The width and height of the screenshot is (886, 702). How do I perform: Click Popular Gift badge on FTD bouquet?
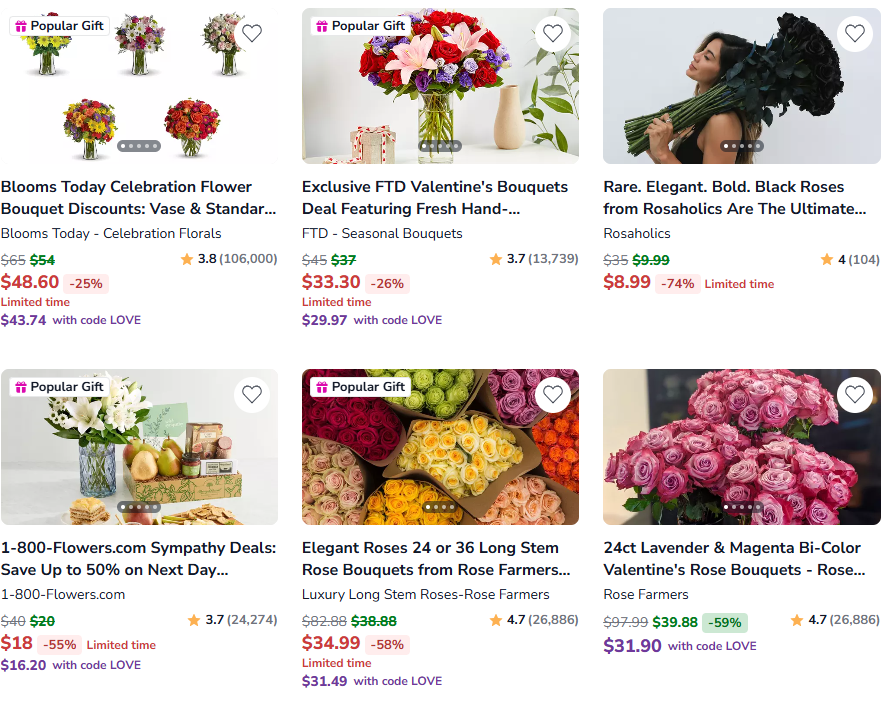coord(360,26)
